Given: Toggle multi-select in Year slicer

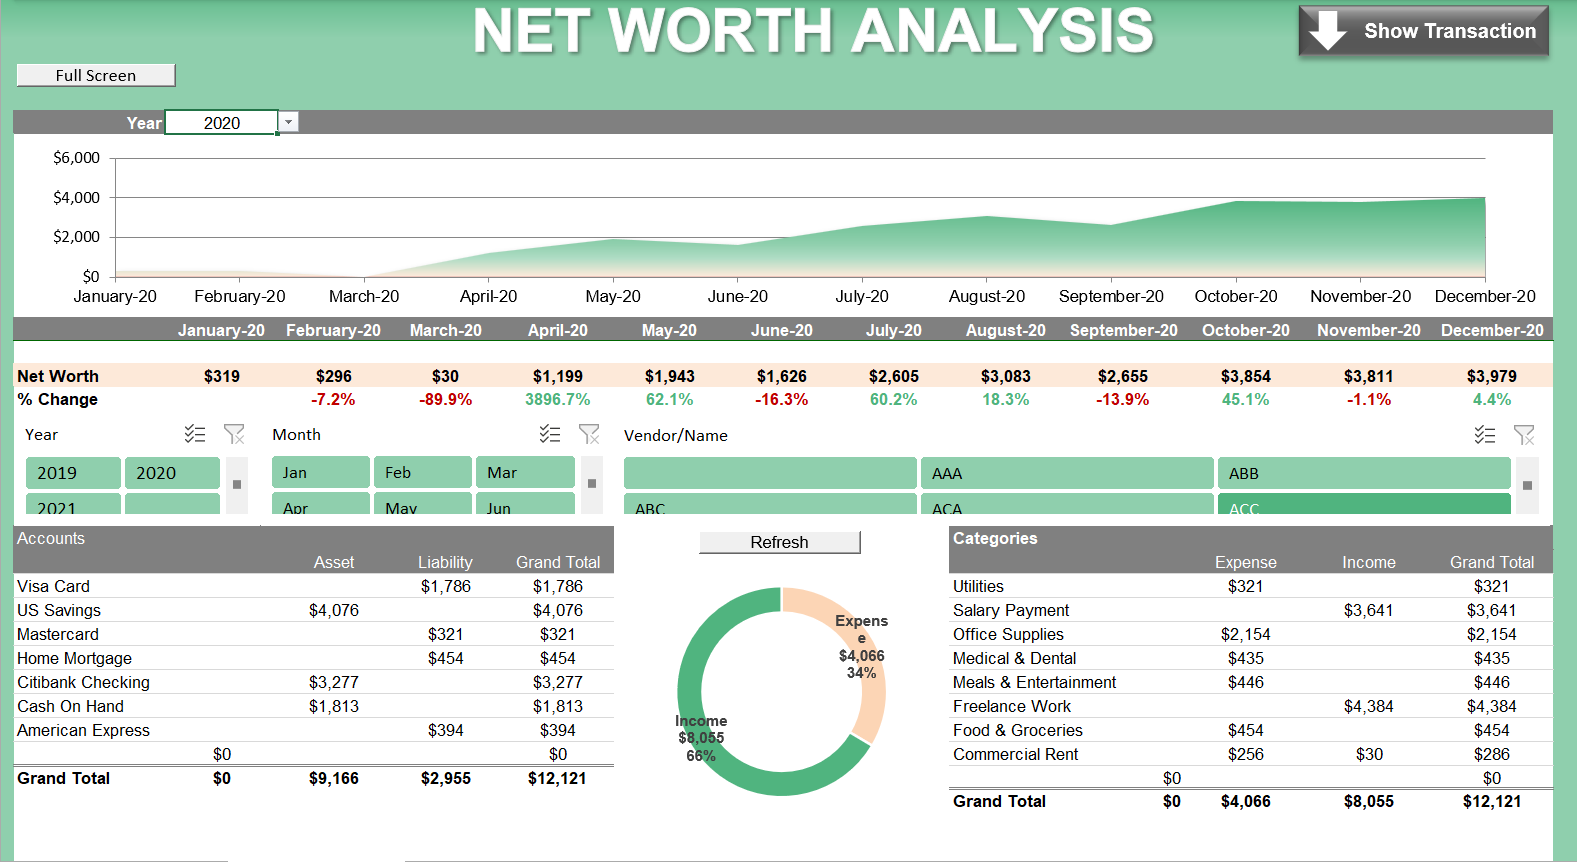Looking at the screenshot, I should (195, 434).
